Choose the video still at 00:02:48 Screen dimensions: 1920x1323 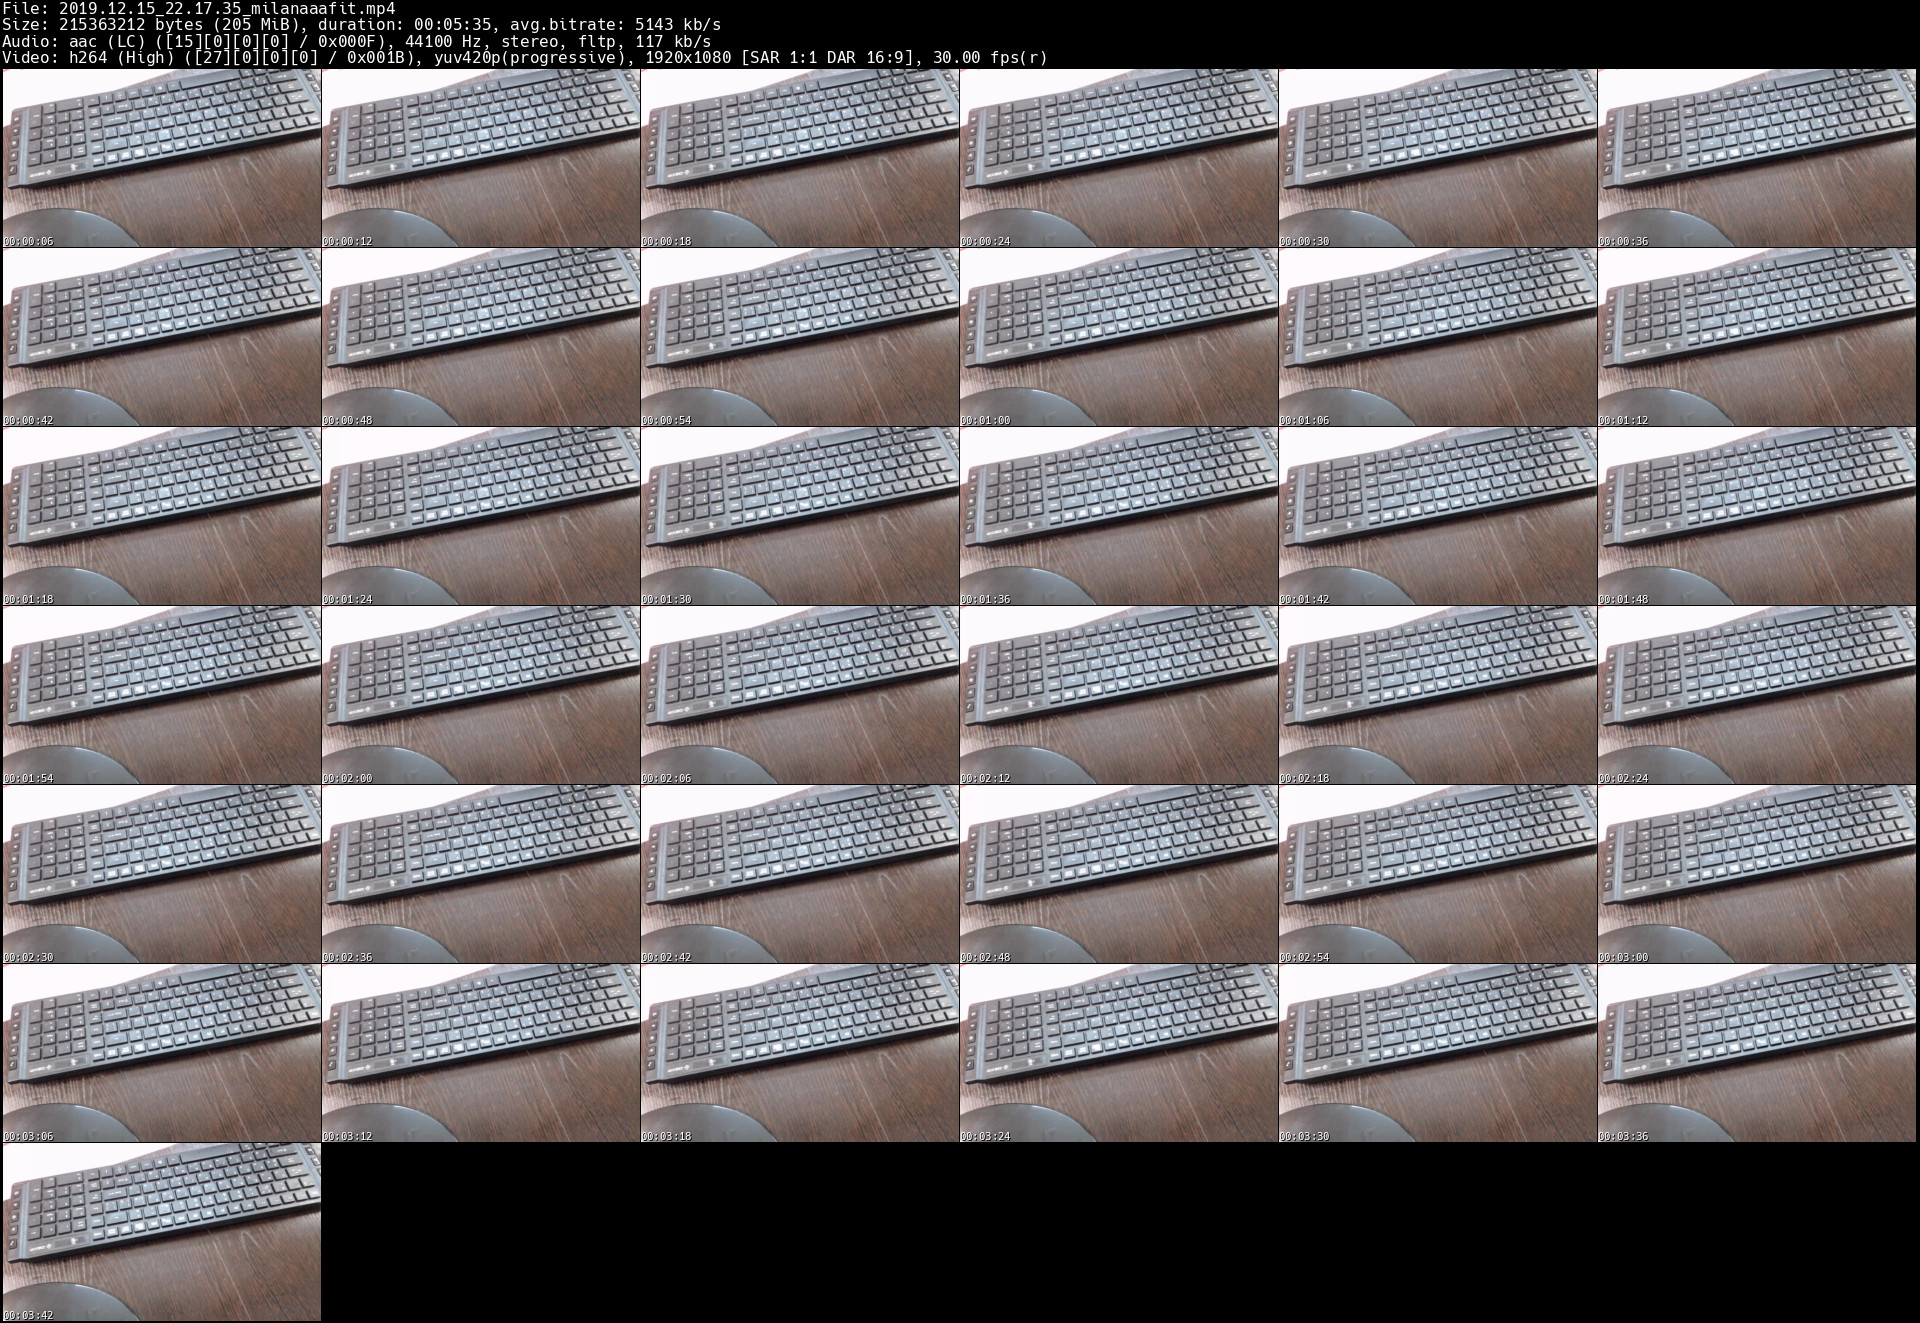click(x=1119, y=874)
